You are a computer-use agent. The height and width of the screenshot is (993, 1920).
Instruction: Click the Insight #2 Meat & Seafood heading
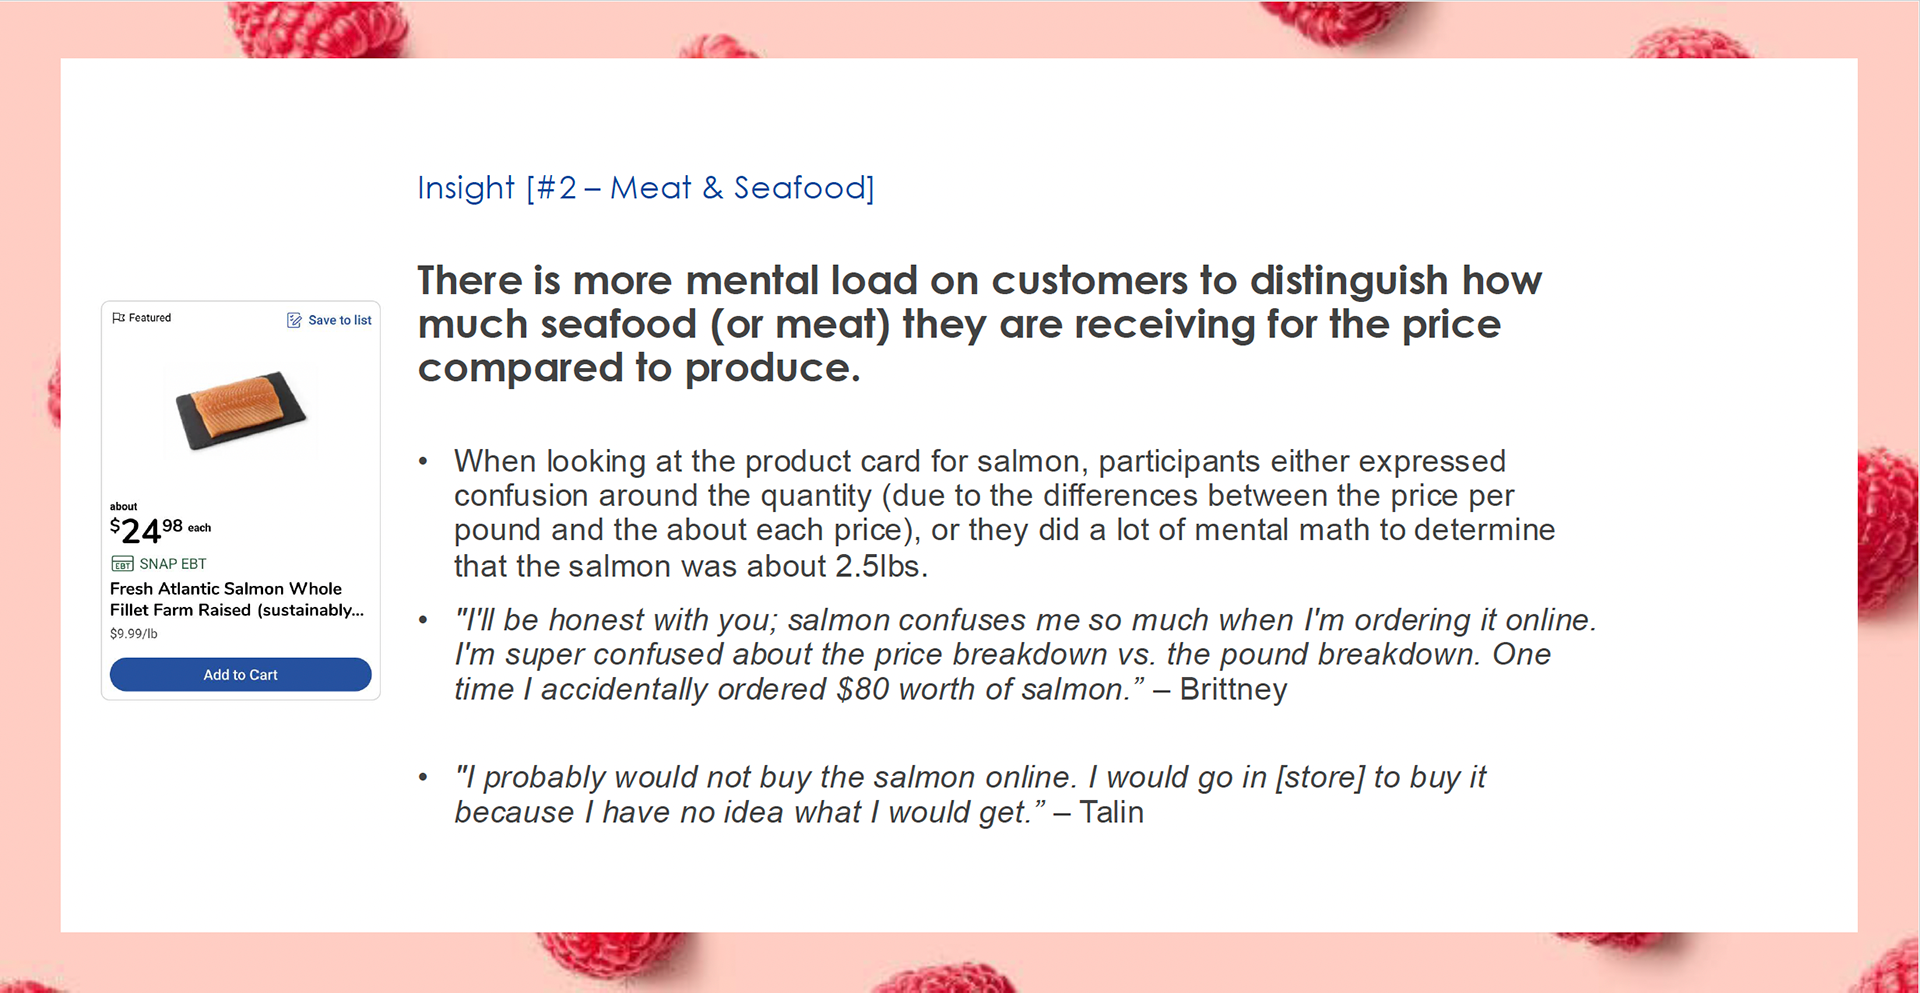[x=645, y=188]
